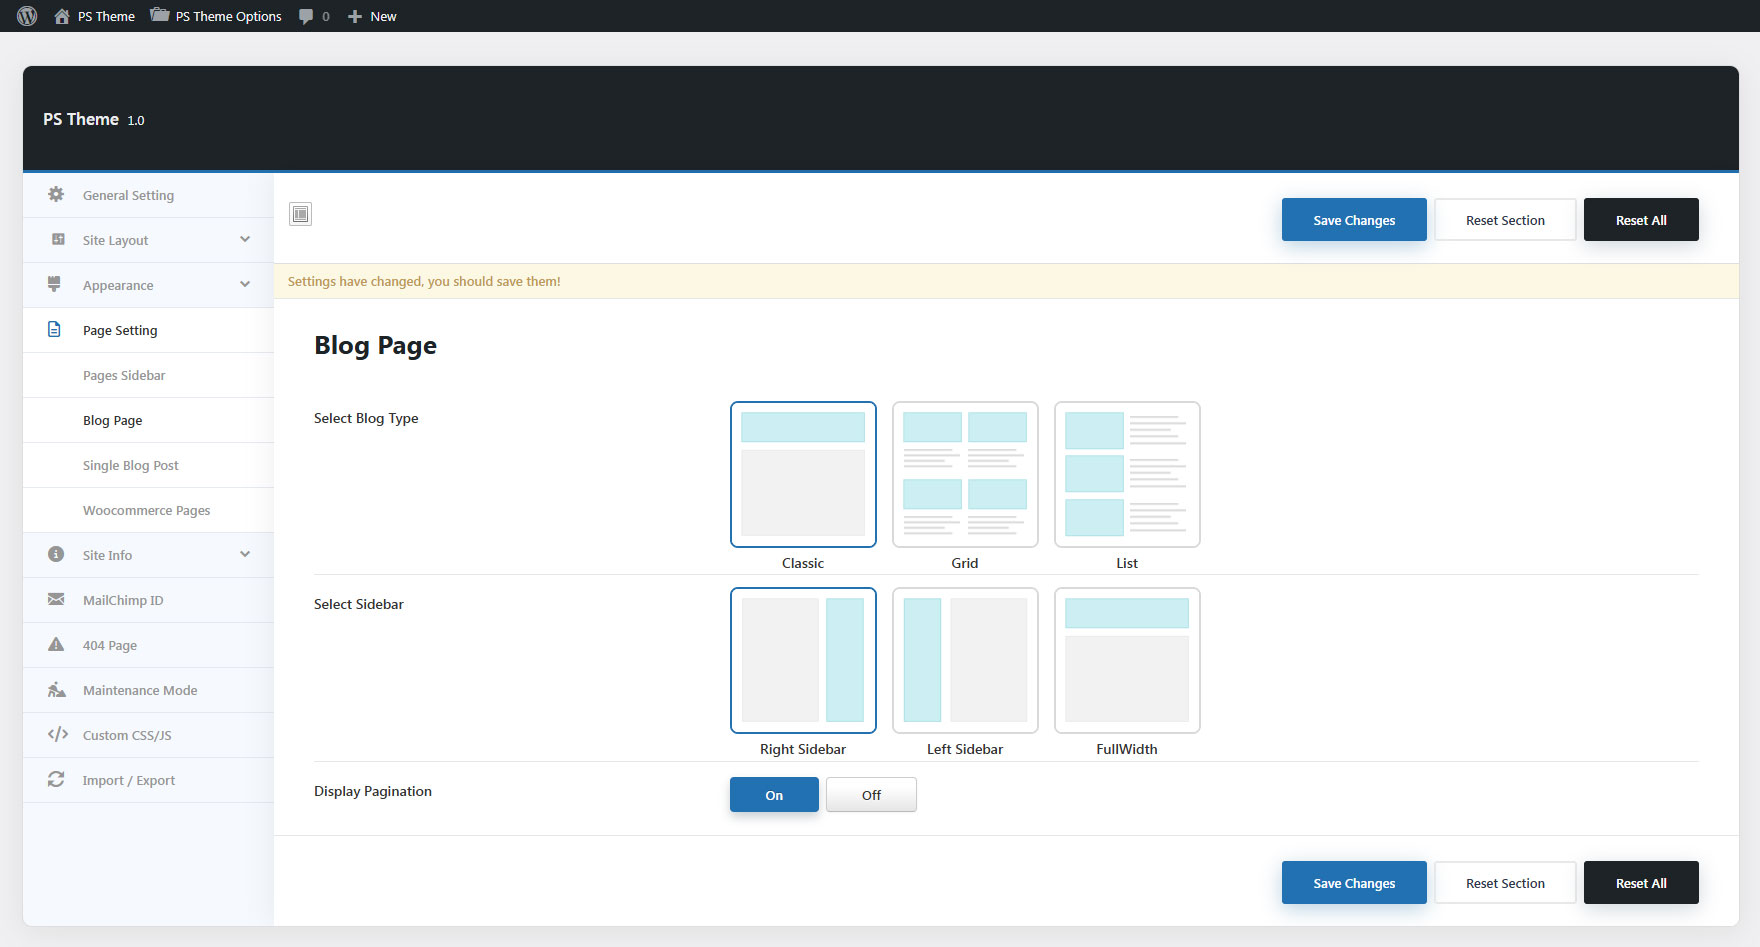Open the Single Blog Post submenu

click(x=131, y=465)
